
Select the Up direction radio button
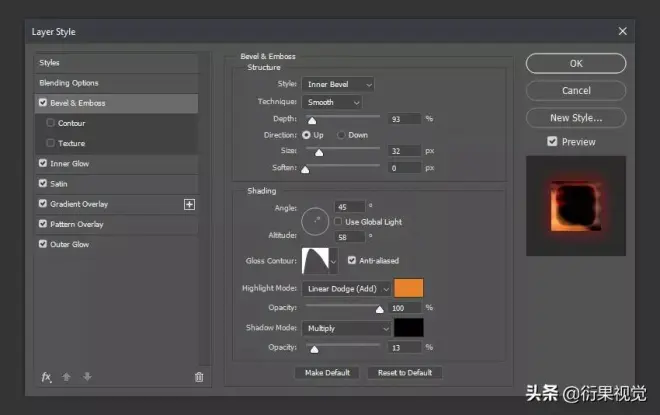click(306, 135)
